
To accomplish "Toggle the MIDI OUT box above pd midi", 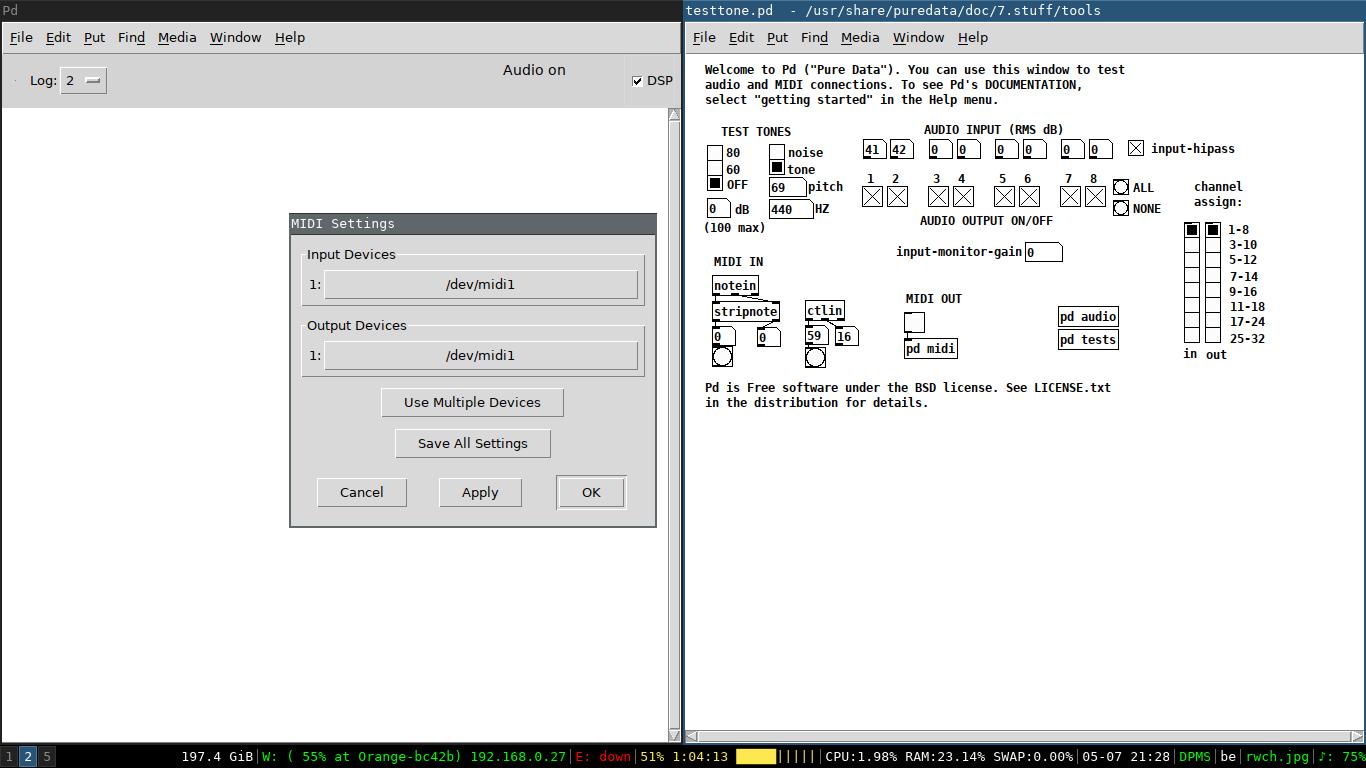I will point(914,322).
